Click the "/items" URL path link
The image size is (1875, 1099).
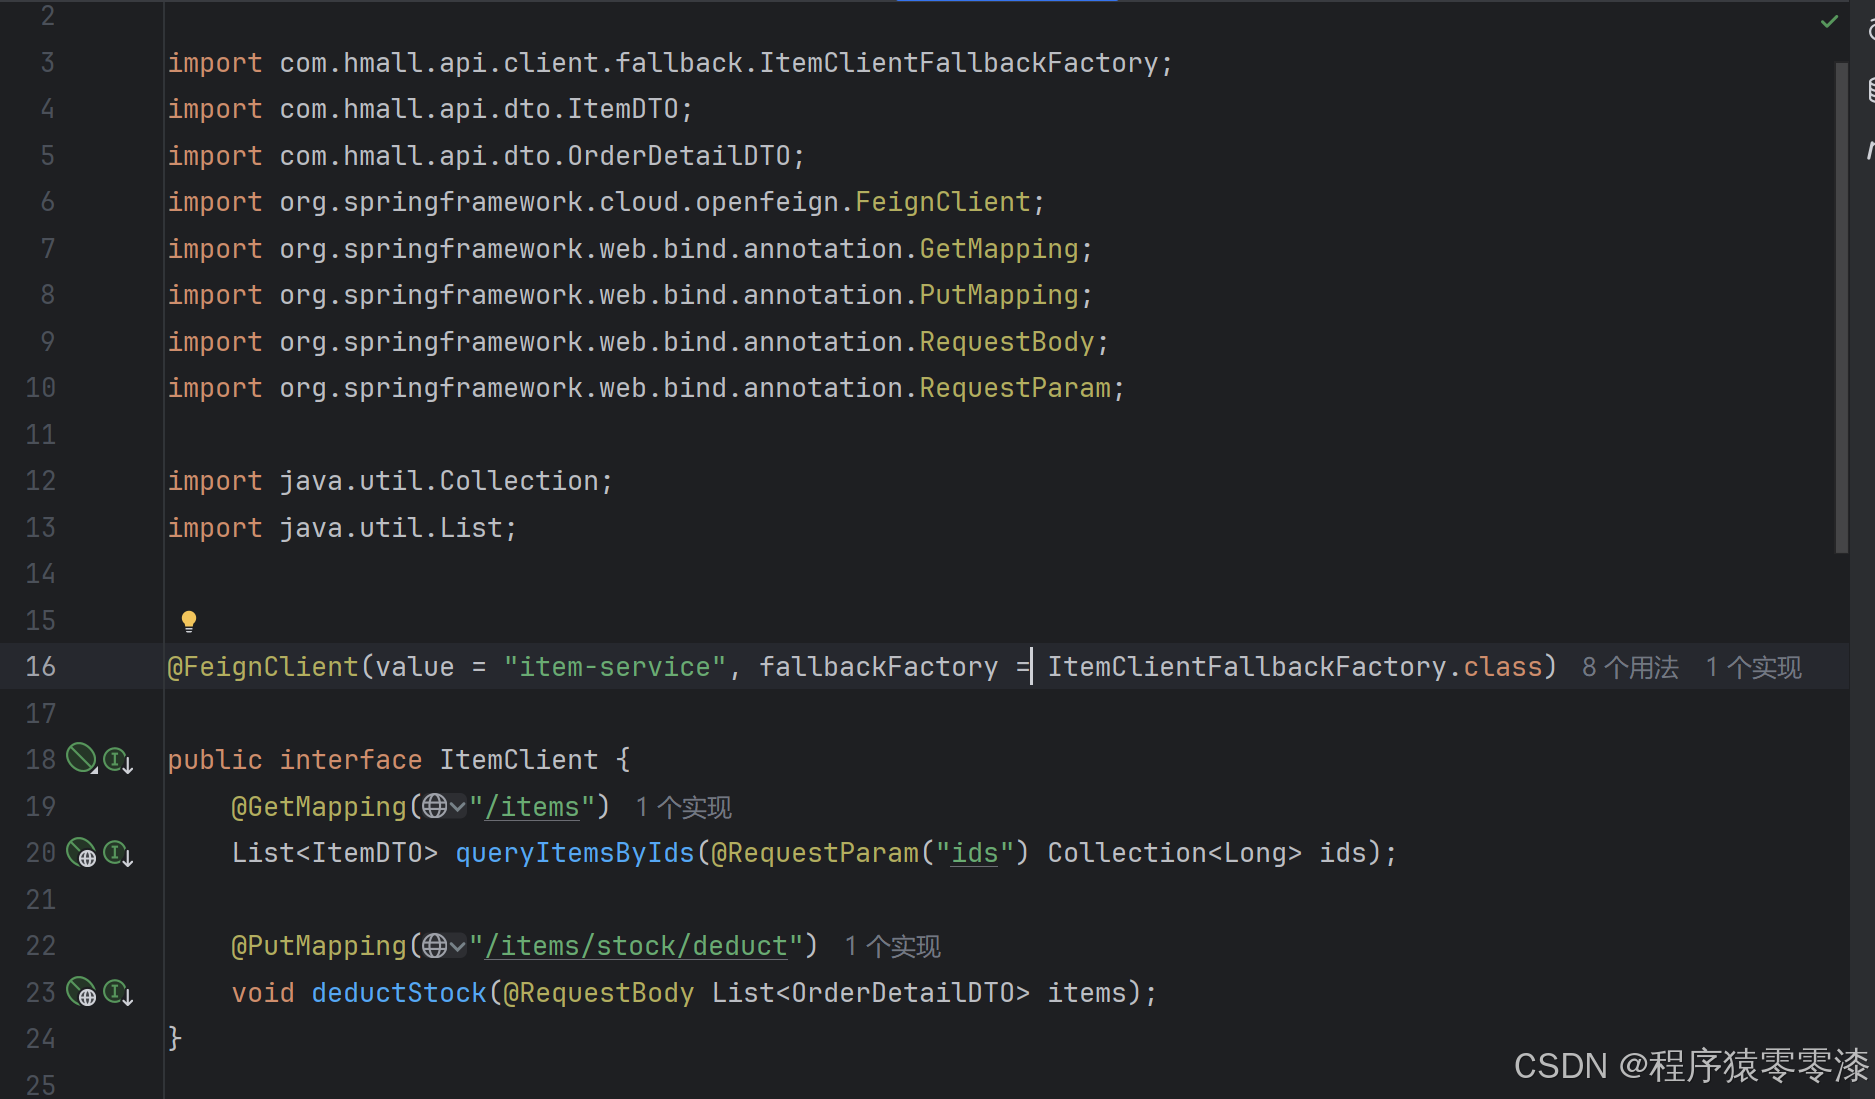coord(532,807)
